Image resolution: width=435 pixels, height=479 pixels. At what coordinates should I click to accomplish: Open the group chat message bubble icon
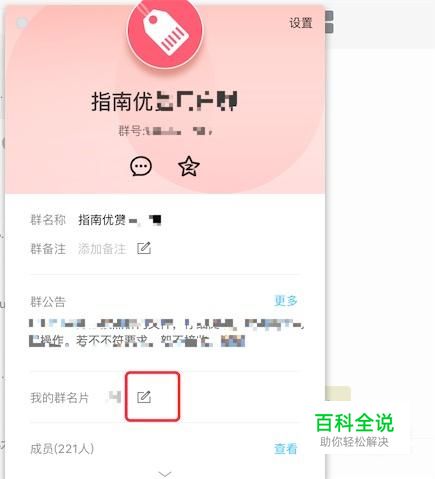pyautogui.click(x=141, y=166)
